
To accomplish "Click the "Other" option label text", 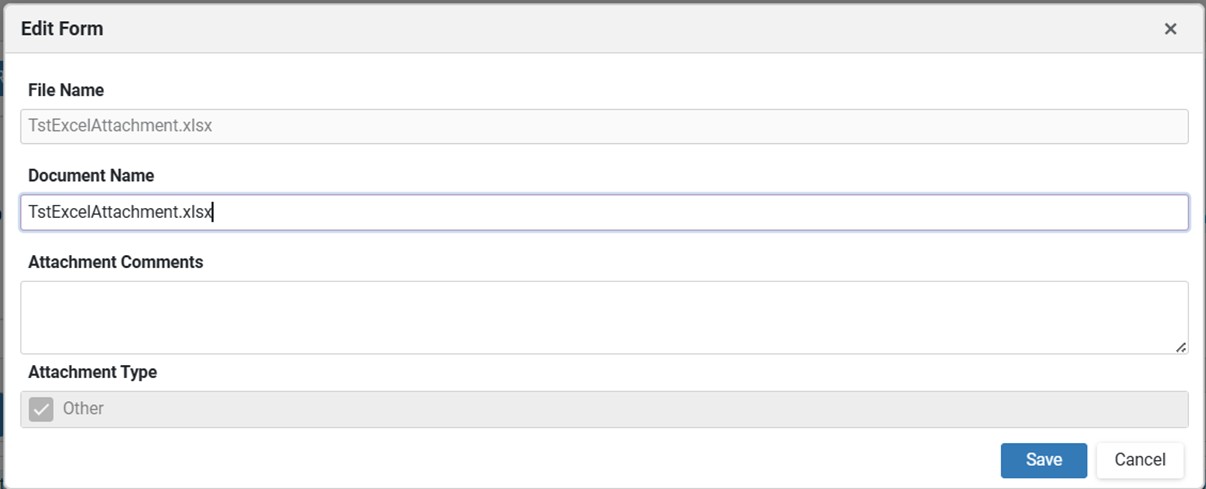I will [x=83, y=409].
